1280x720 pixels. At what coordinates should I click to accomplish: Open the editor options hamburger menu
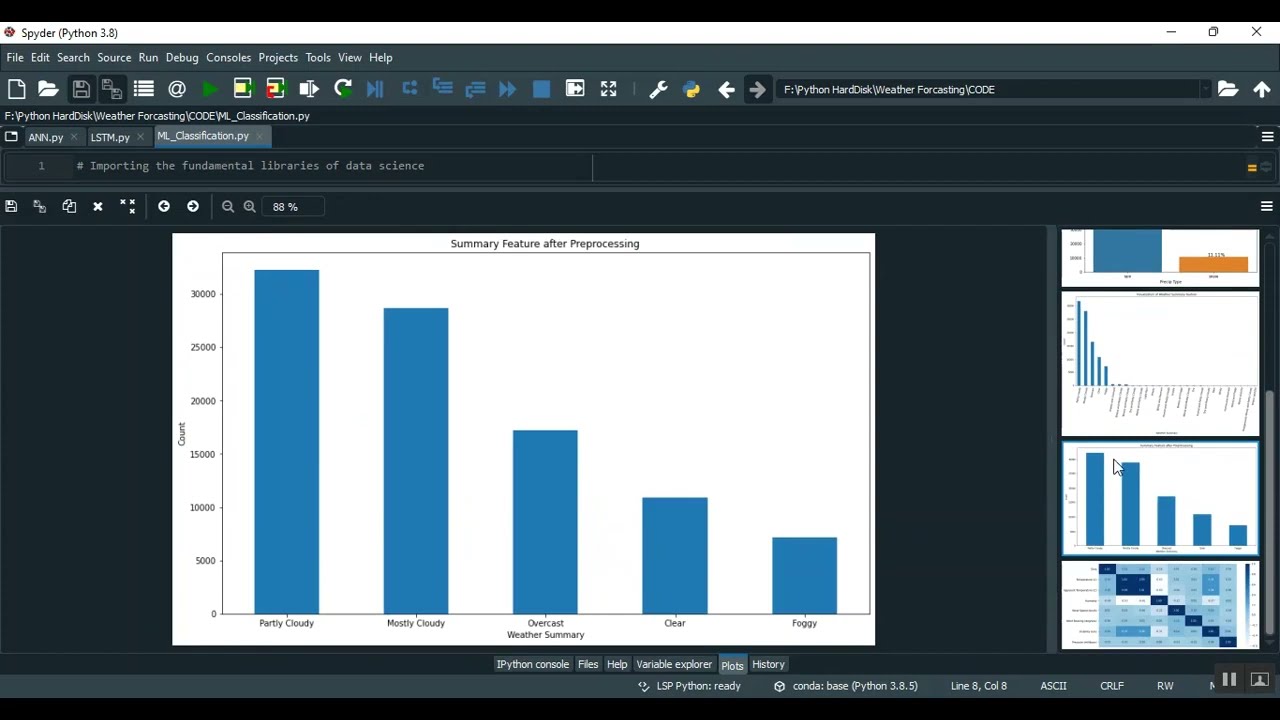1267,136
